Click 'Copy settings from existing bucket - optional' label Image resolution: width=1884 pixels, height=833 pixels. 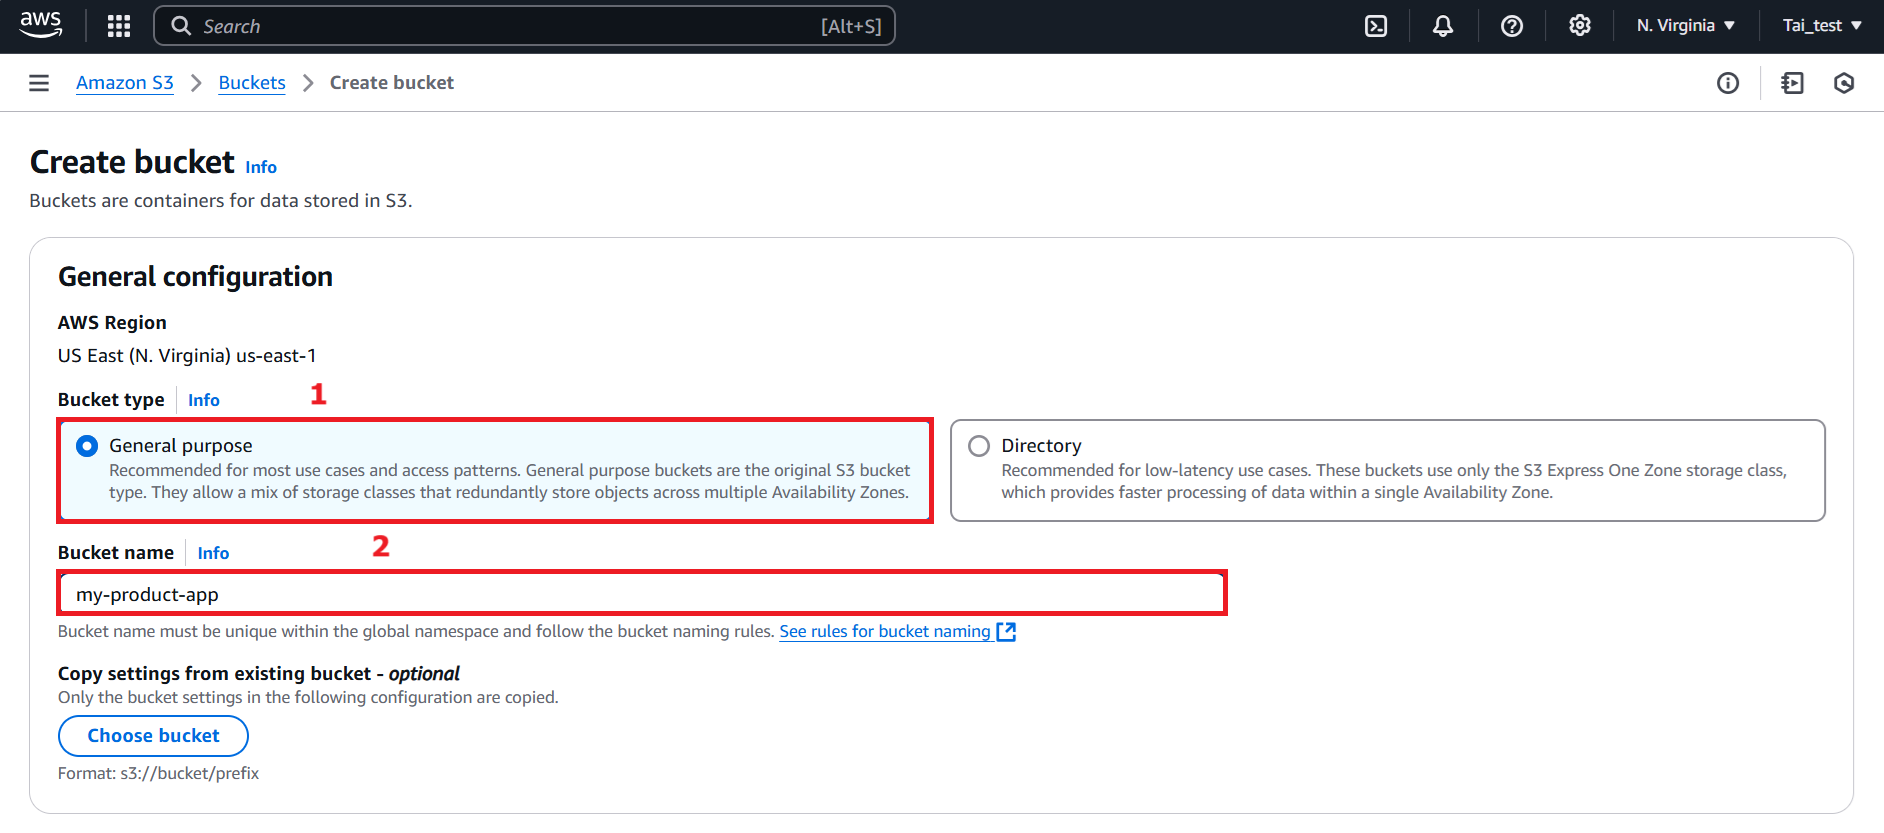coord(259,674)
